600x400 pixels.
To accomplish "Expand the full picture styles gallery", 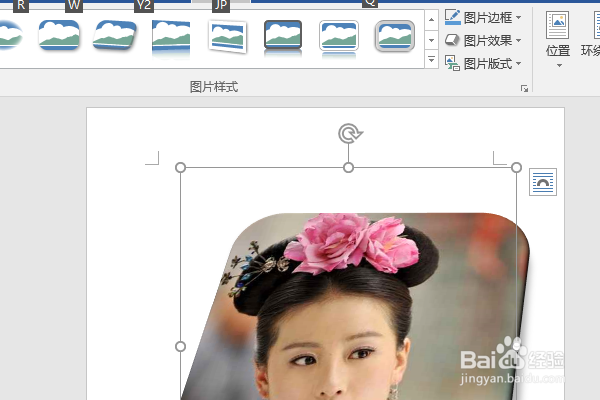I will click(x=431, y=60).
